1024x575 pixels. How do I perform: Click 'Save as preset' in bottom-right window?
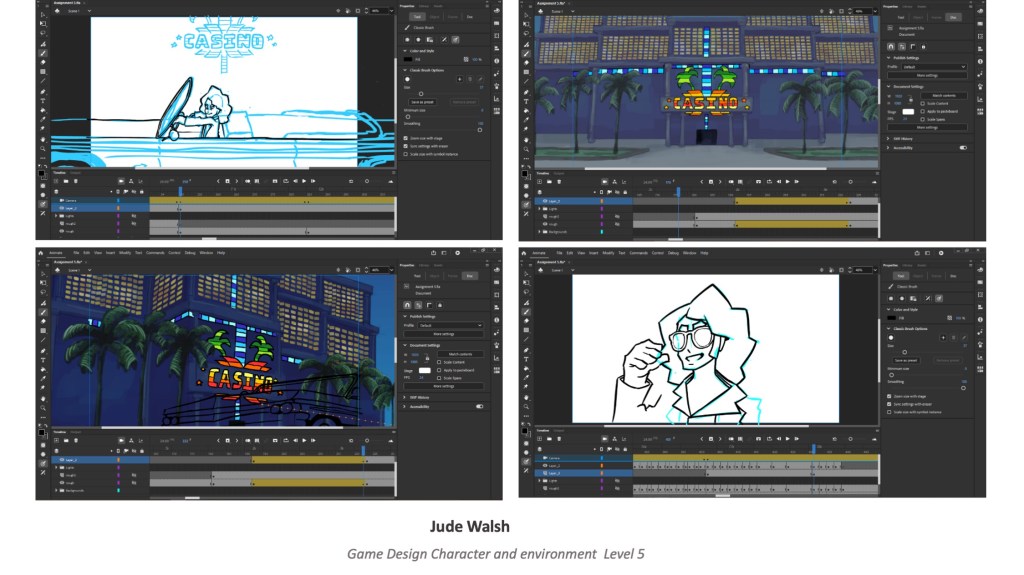pos(906,360)
